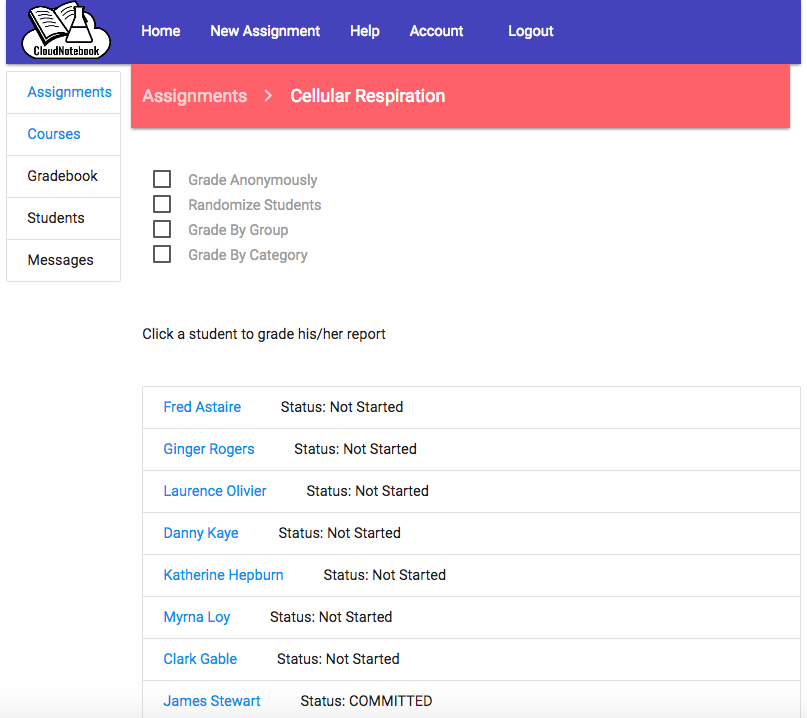Grade Laurence Olivier's report
The width and height of the screenshot is (807, 718).
point(215,491)
